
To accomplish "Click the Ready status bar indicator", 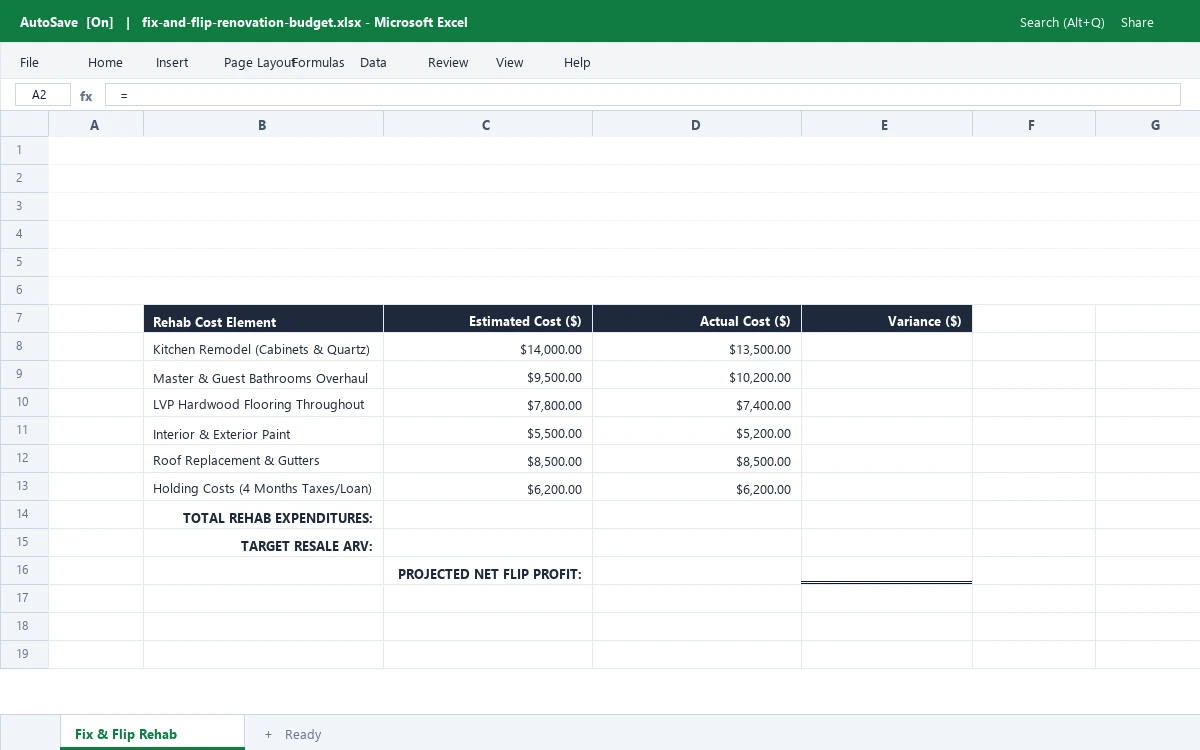I will 303,734.
